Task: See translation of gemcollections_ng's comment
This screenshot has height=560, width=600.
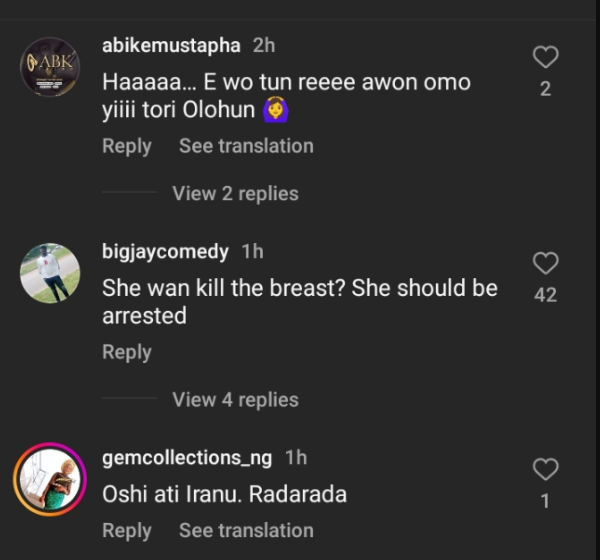Action: [x=246, y=530]
